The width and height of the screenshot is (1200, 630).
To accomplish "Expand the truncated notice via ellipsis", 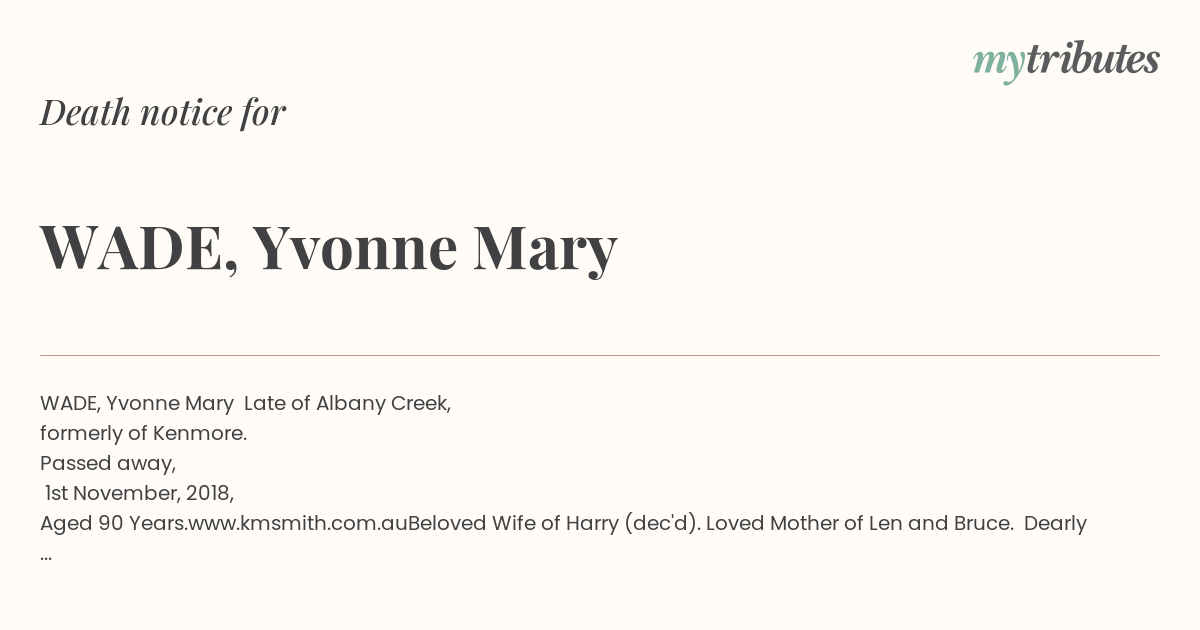I will pyautogui.click(x=46, y=556).
